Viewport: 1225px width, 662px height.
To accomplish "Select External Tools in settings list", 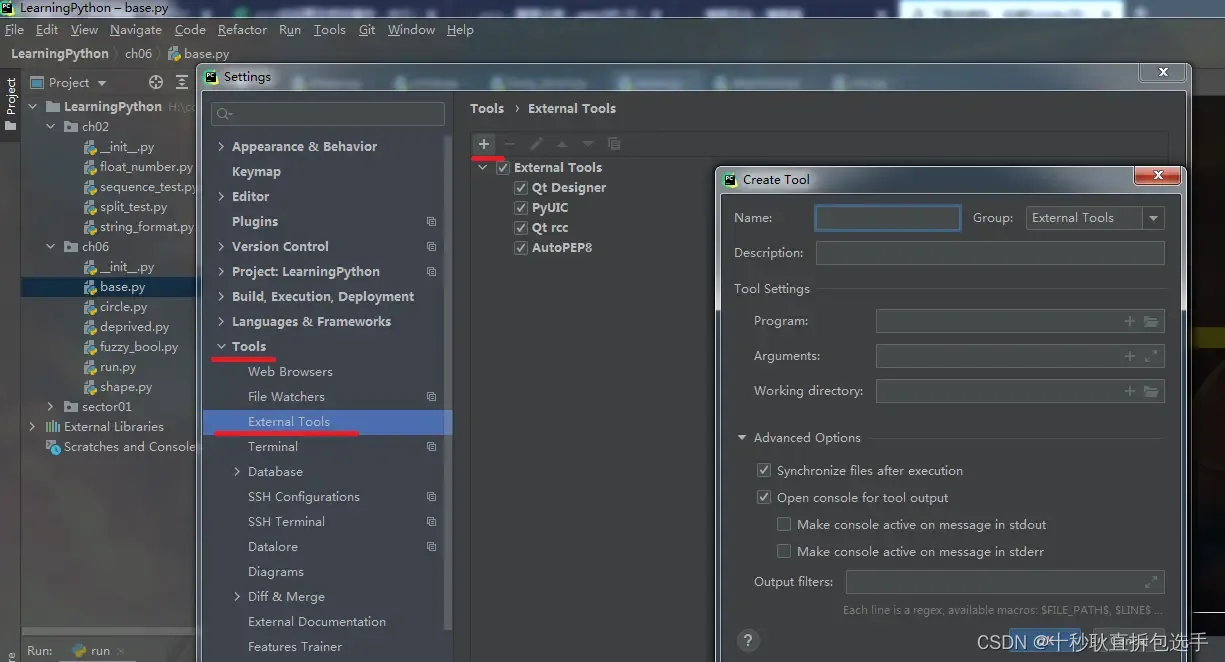I will pos(327,422).
